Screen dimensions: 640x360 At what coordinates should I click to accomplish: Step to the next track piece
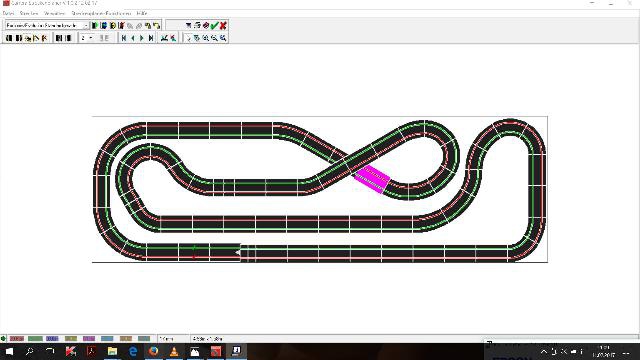(x=142, y=38)
